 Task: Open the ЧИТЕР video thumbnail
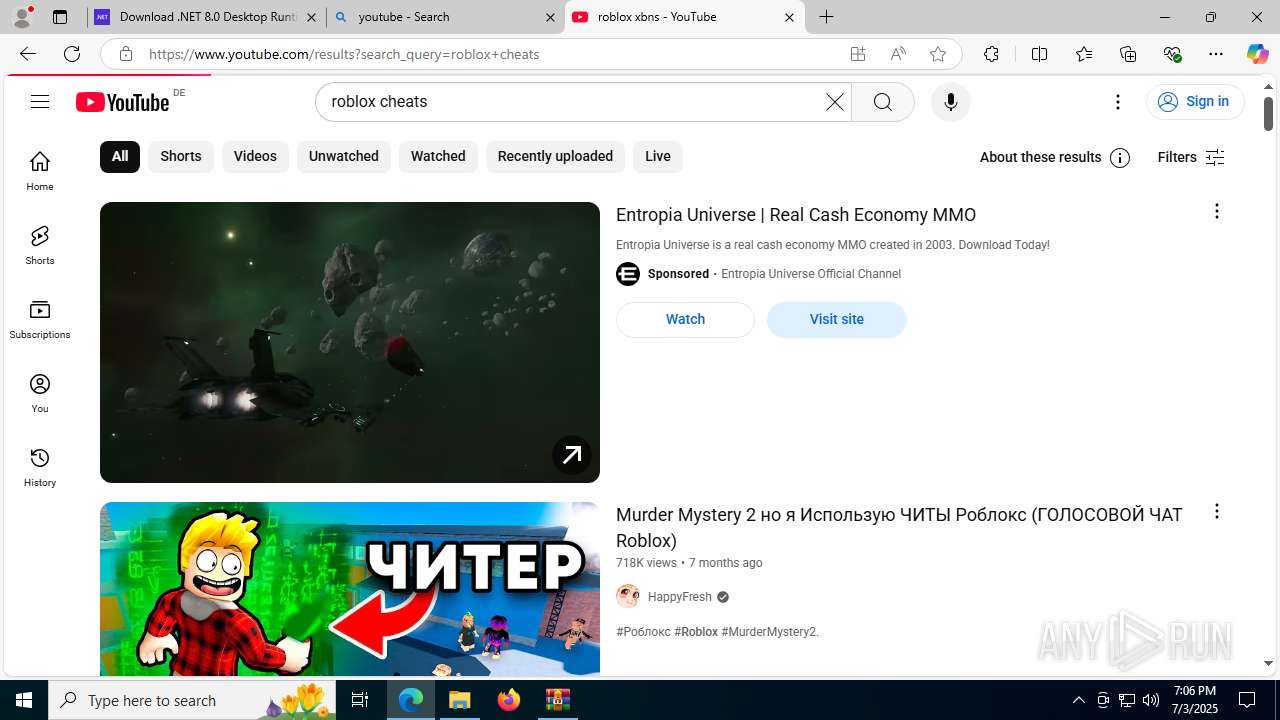350,589
